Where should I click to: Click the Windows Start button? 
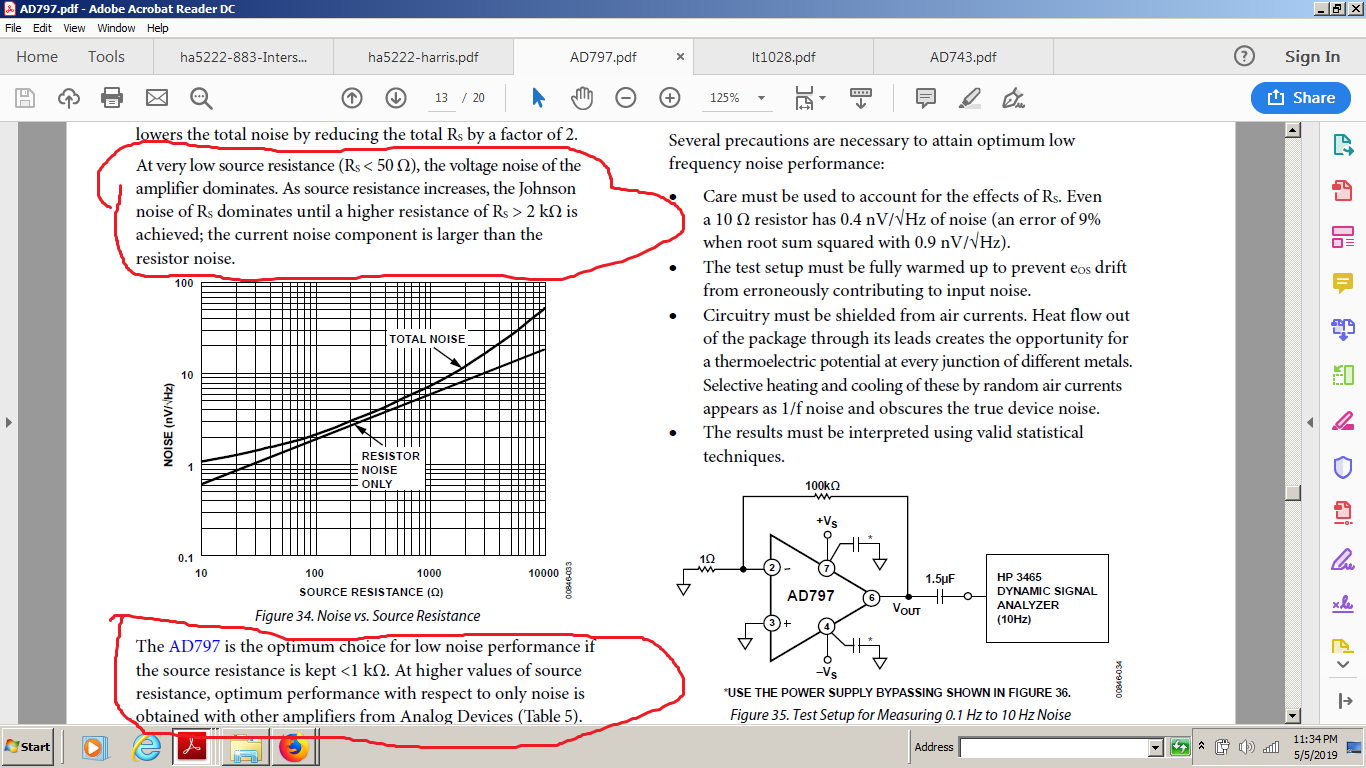click(x=28, y=747)
